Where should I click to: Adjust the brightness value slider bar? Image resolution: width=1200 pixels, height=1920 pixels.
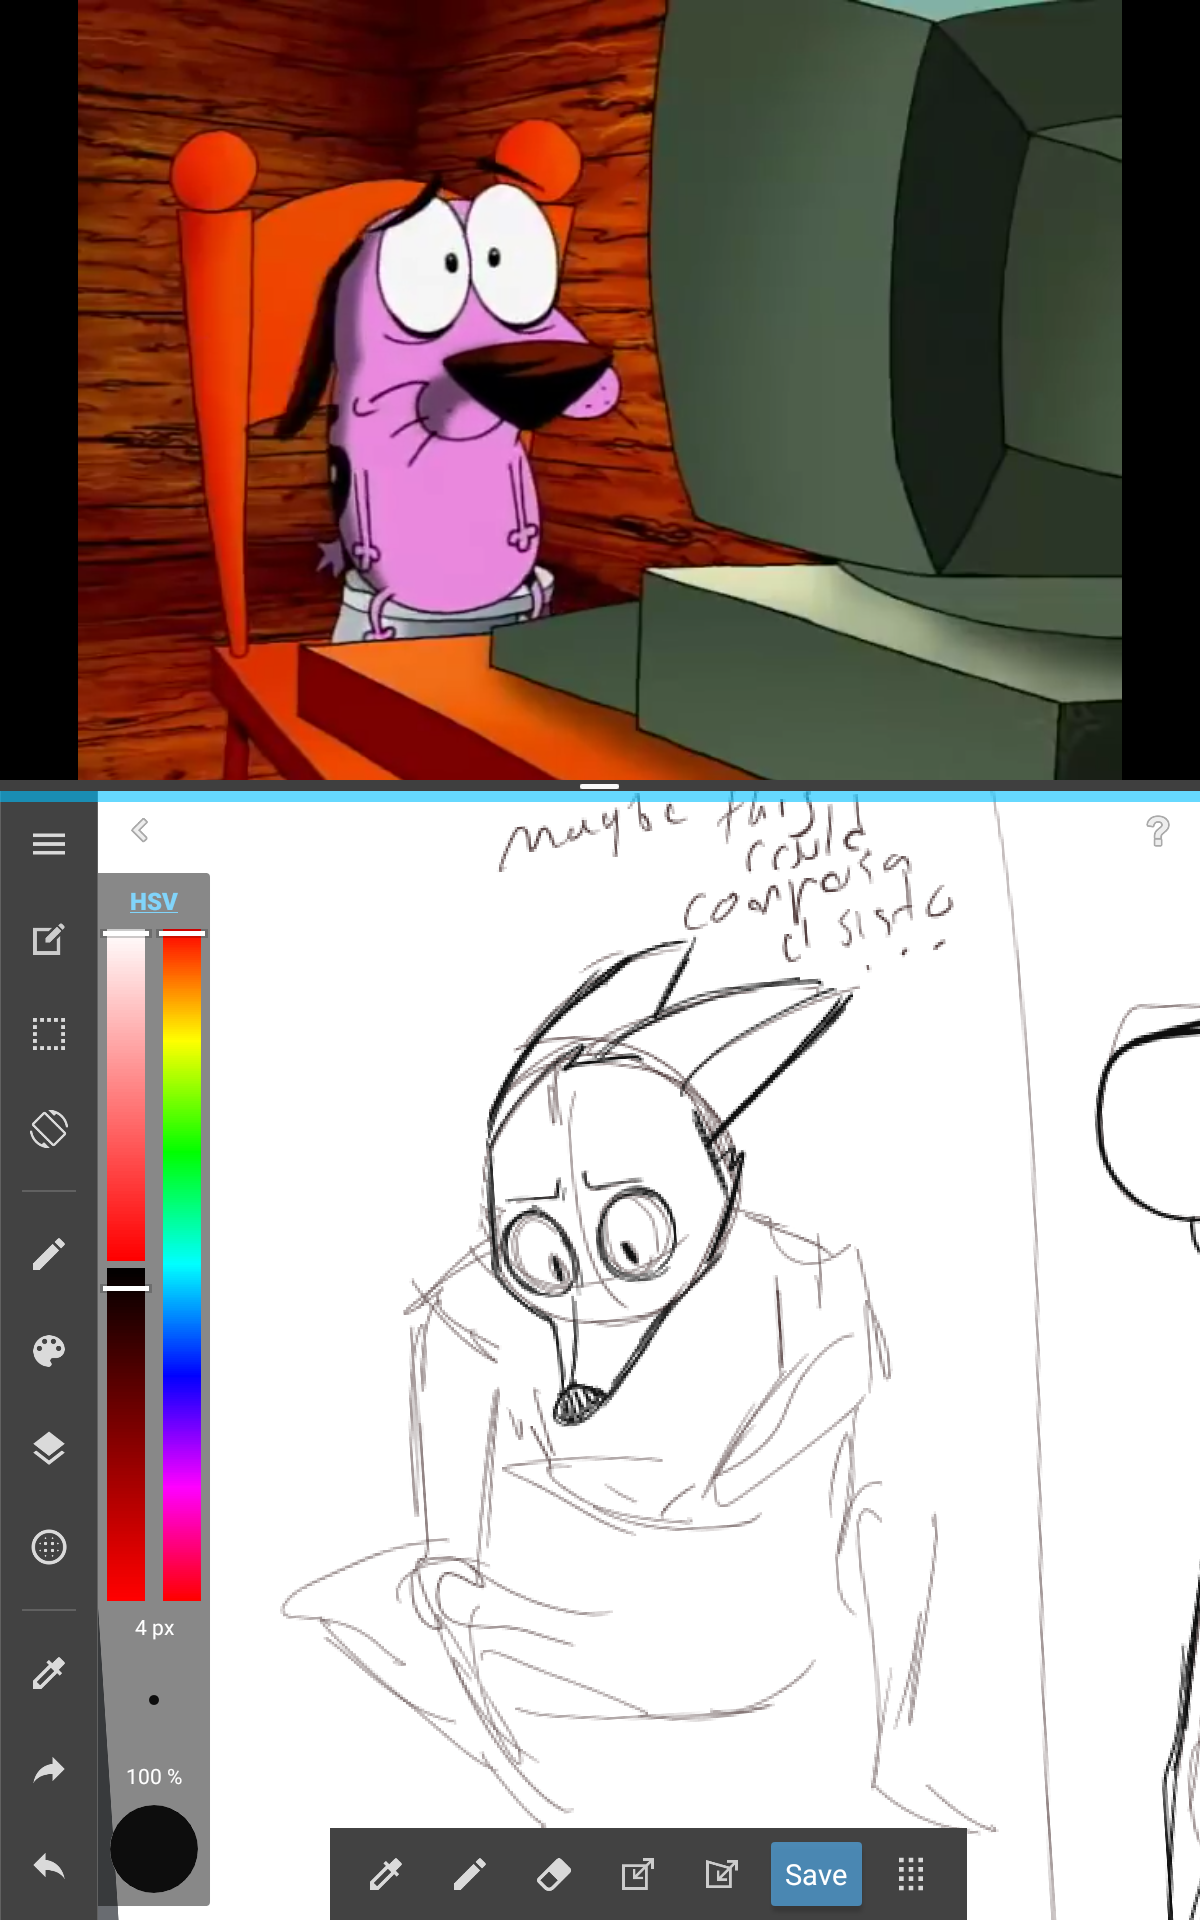[x=126, y=1435]
